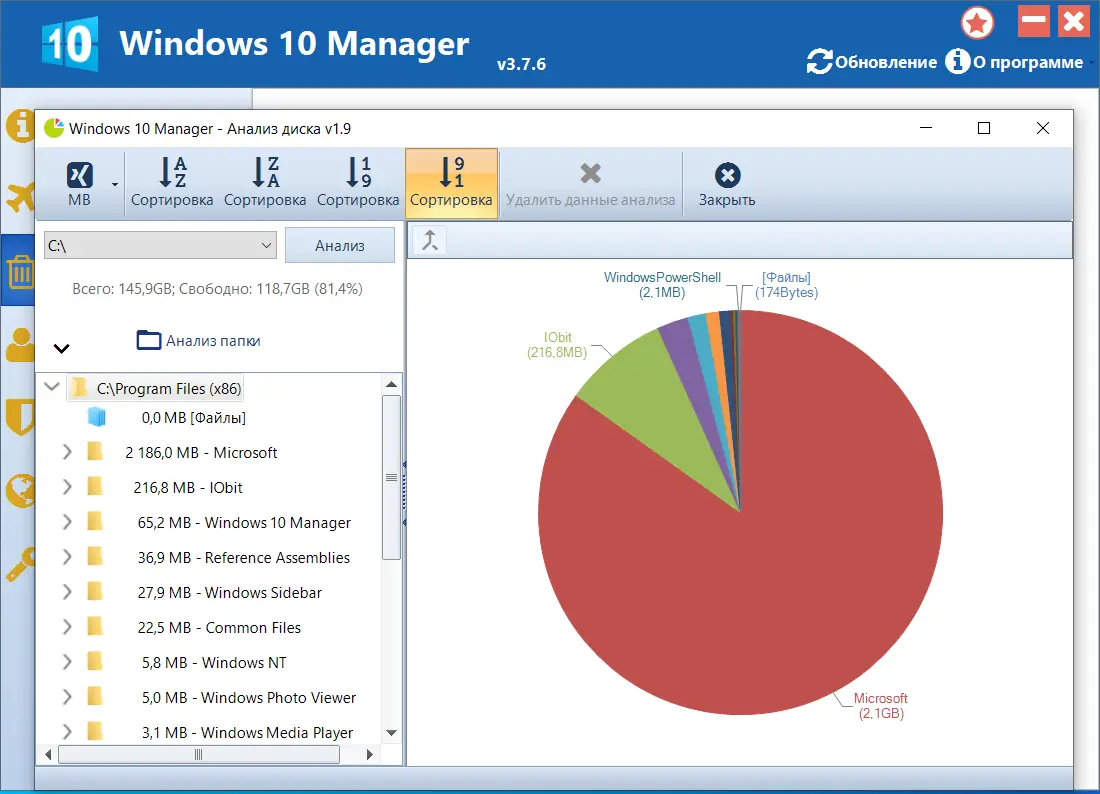Click the Анализ button
This screenshot has width=1100, height=794.
point(340,245)
